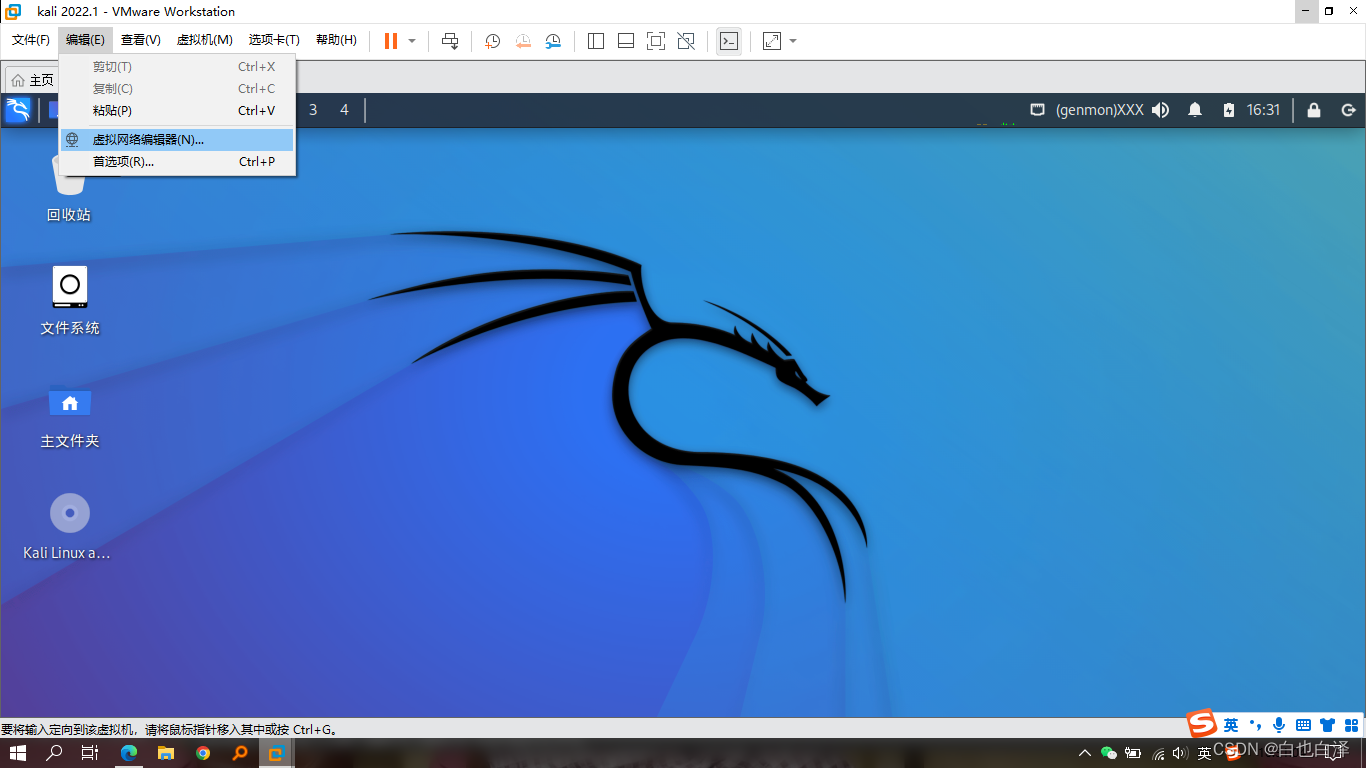Open the dropdown arrow beside the pause button
The width and height of the screenshot is (1366, 768).
pyautogui.click(x=412, y=41)
